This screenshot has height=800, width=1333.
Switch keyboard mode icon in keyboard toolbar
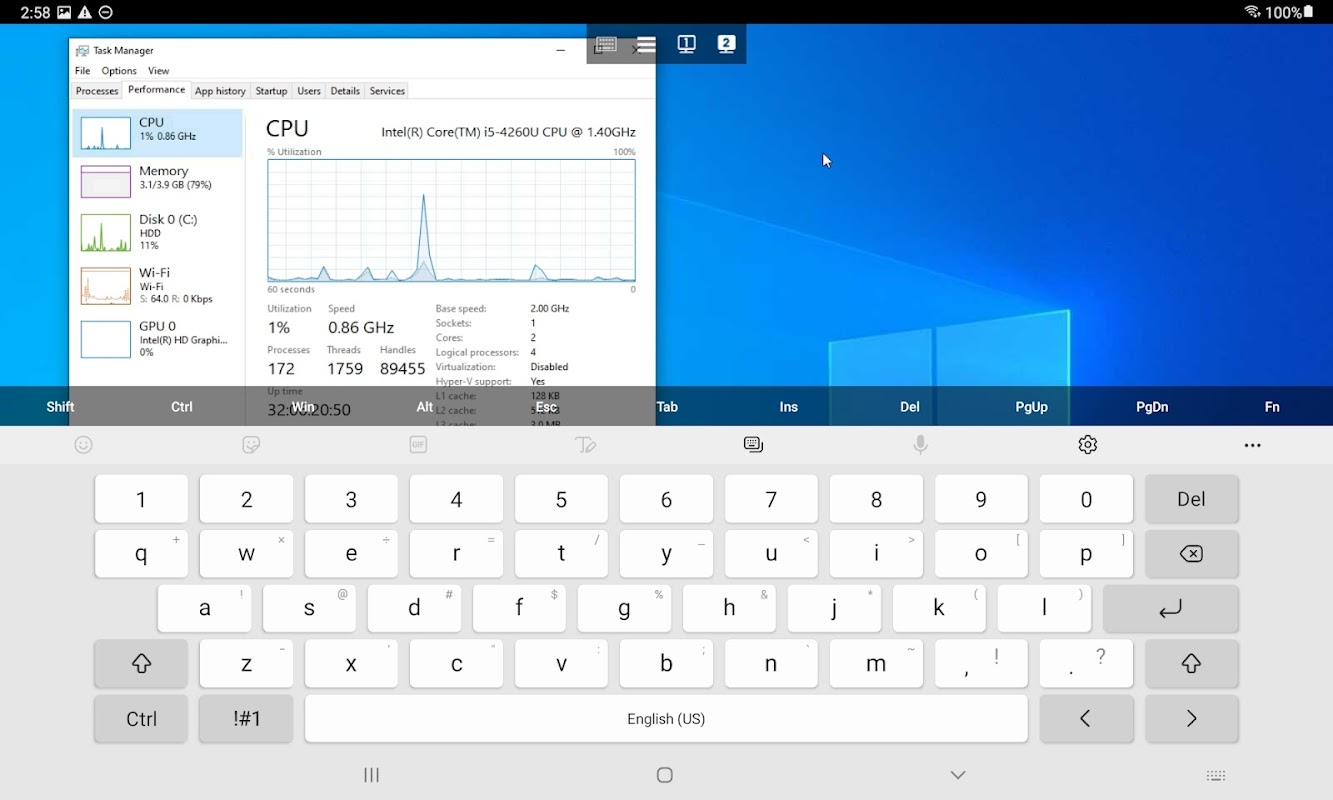tap(754, 445)
